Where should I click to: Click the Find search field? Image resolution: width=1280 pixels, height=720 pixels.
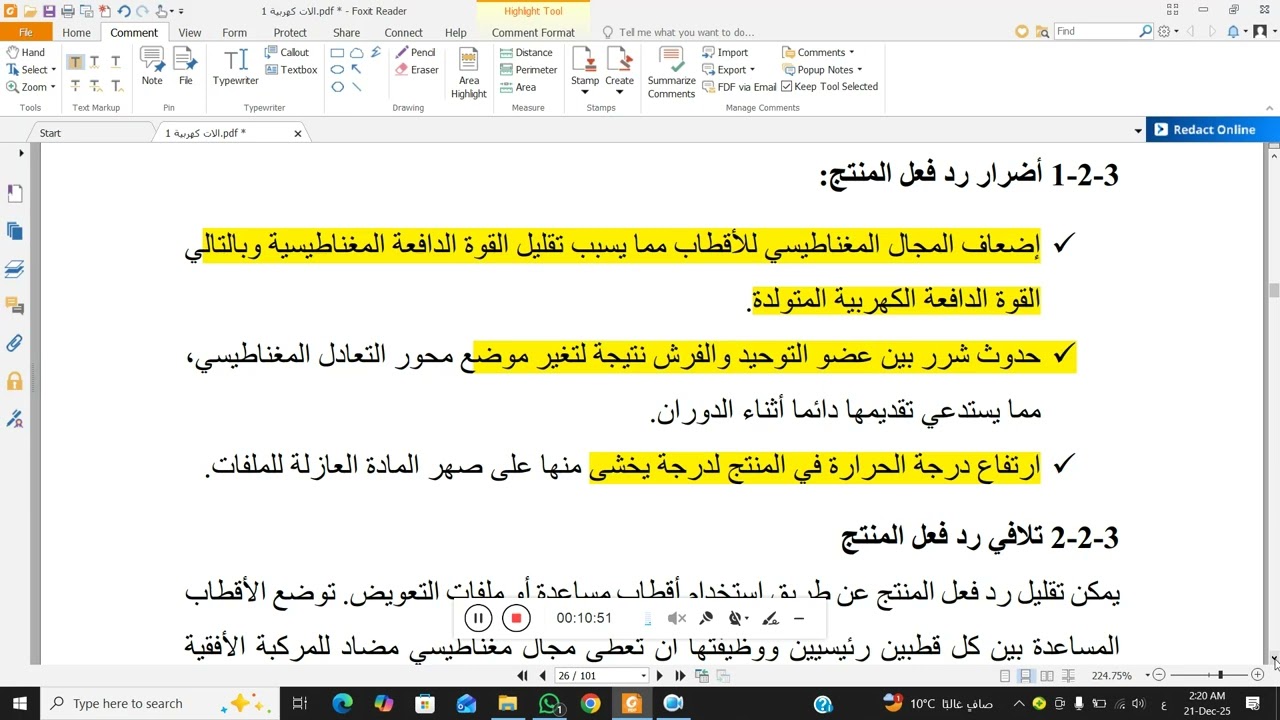tap(1098, 32)
